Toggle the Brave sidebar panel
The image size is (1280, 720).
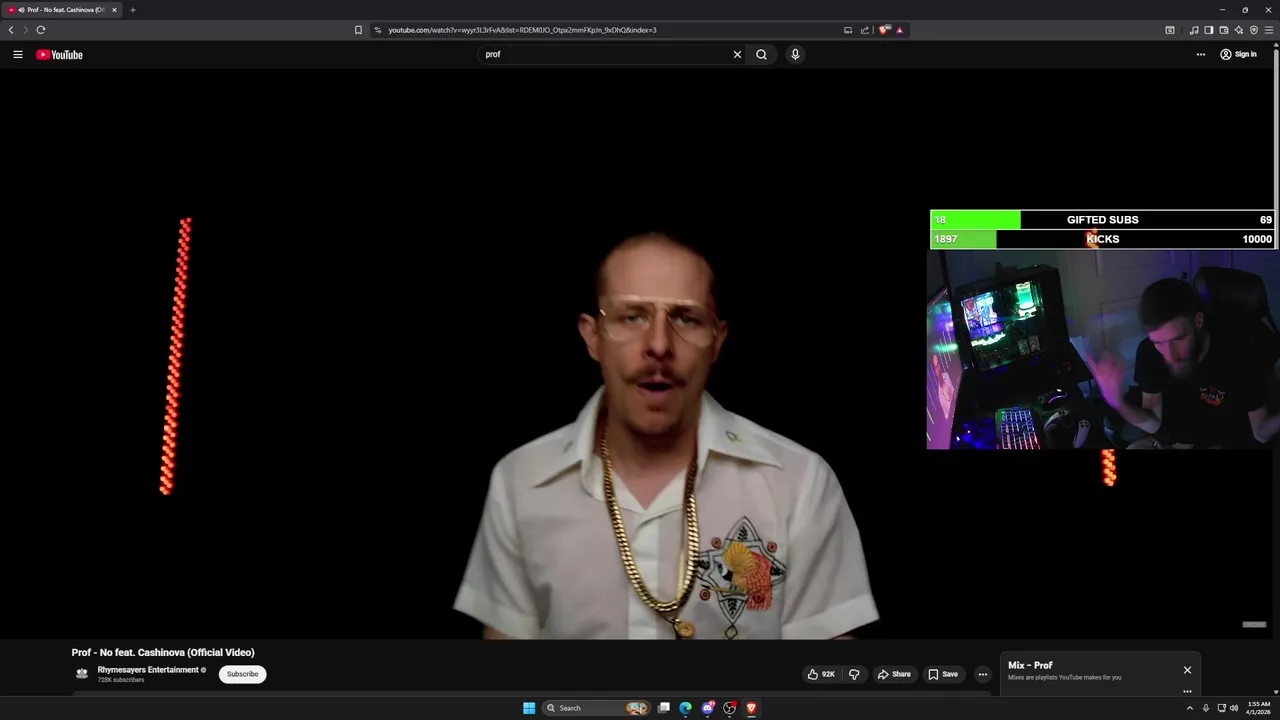click(1209, 30)
